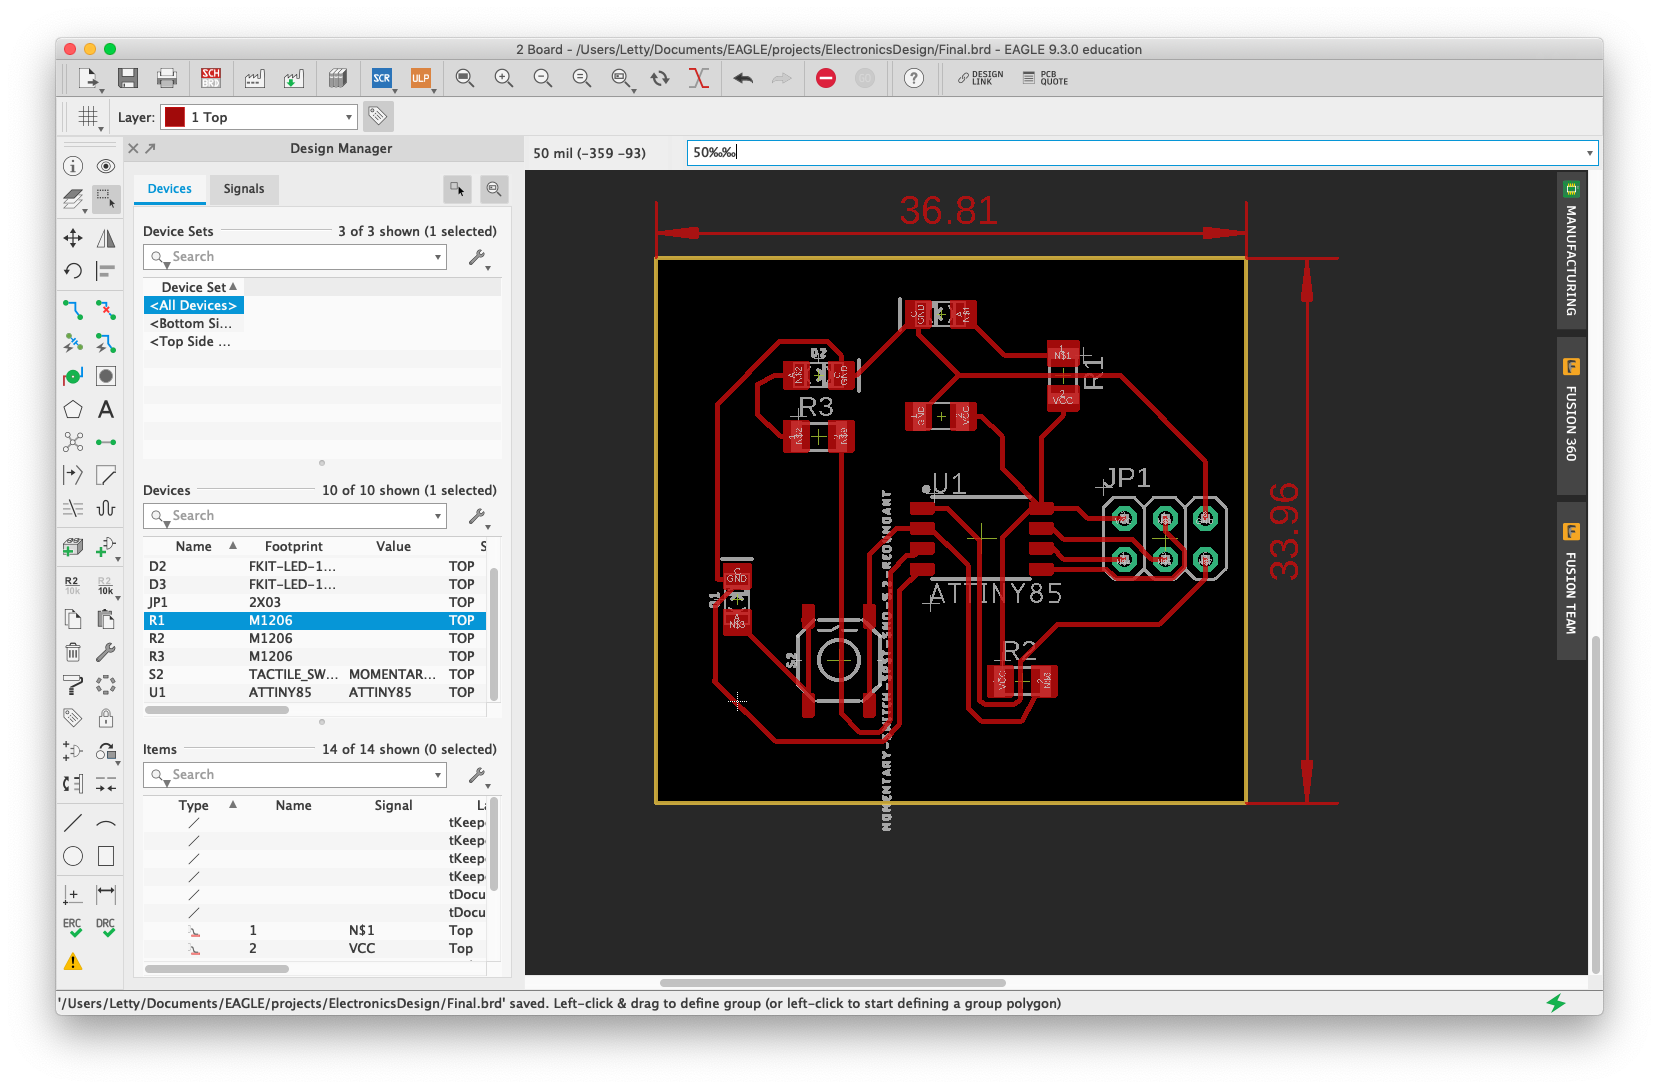The image size is (1659, 1089).
Task: Select the Route airwire tool
Action: coord(73,309)
